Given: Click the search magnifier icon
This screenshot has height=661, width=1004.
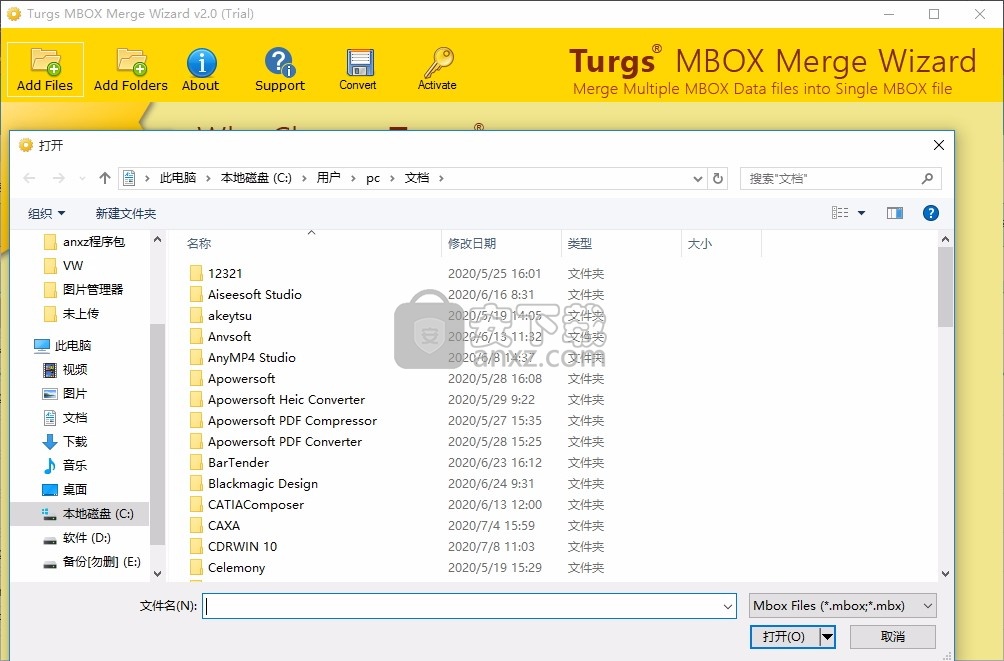Looking at the screenshot, I should pos(927,178).
